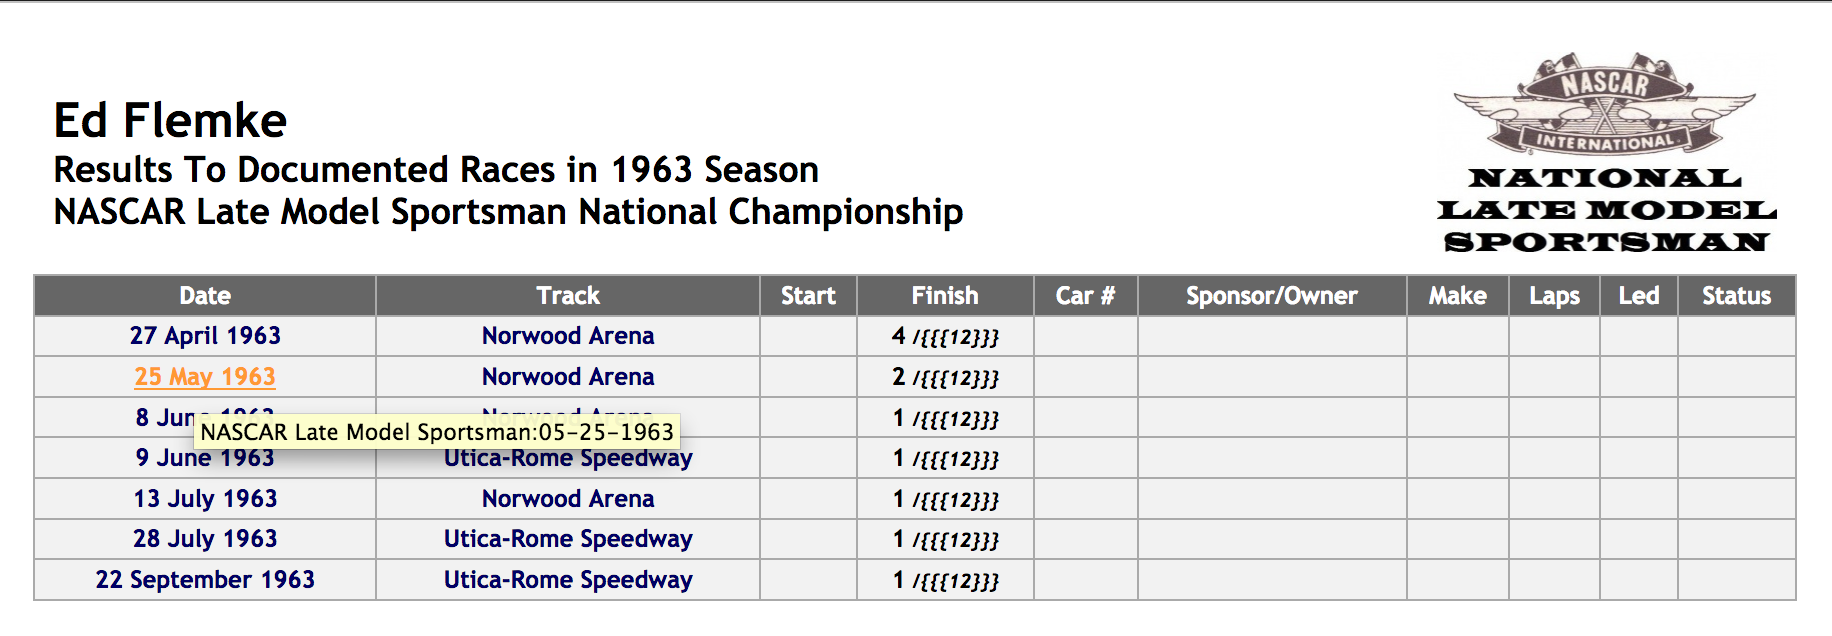
Task: Open the 13 July 1963 race link
Action: click(x=205, y=499)
